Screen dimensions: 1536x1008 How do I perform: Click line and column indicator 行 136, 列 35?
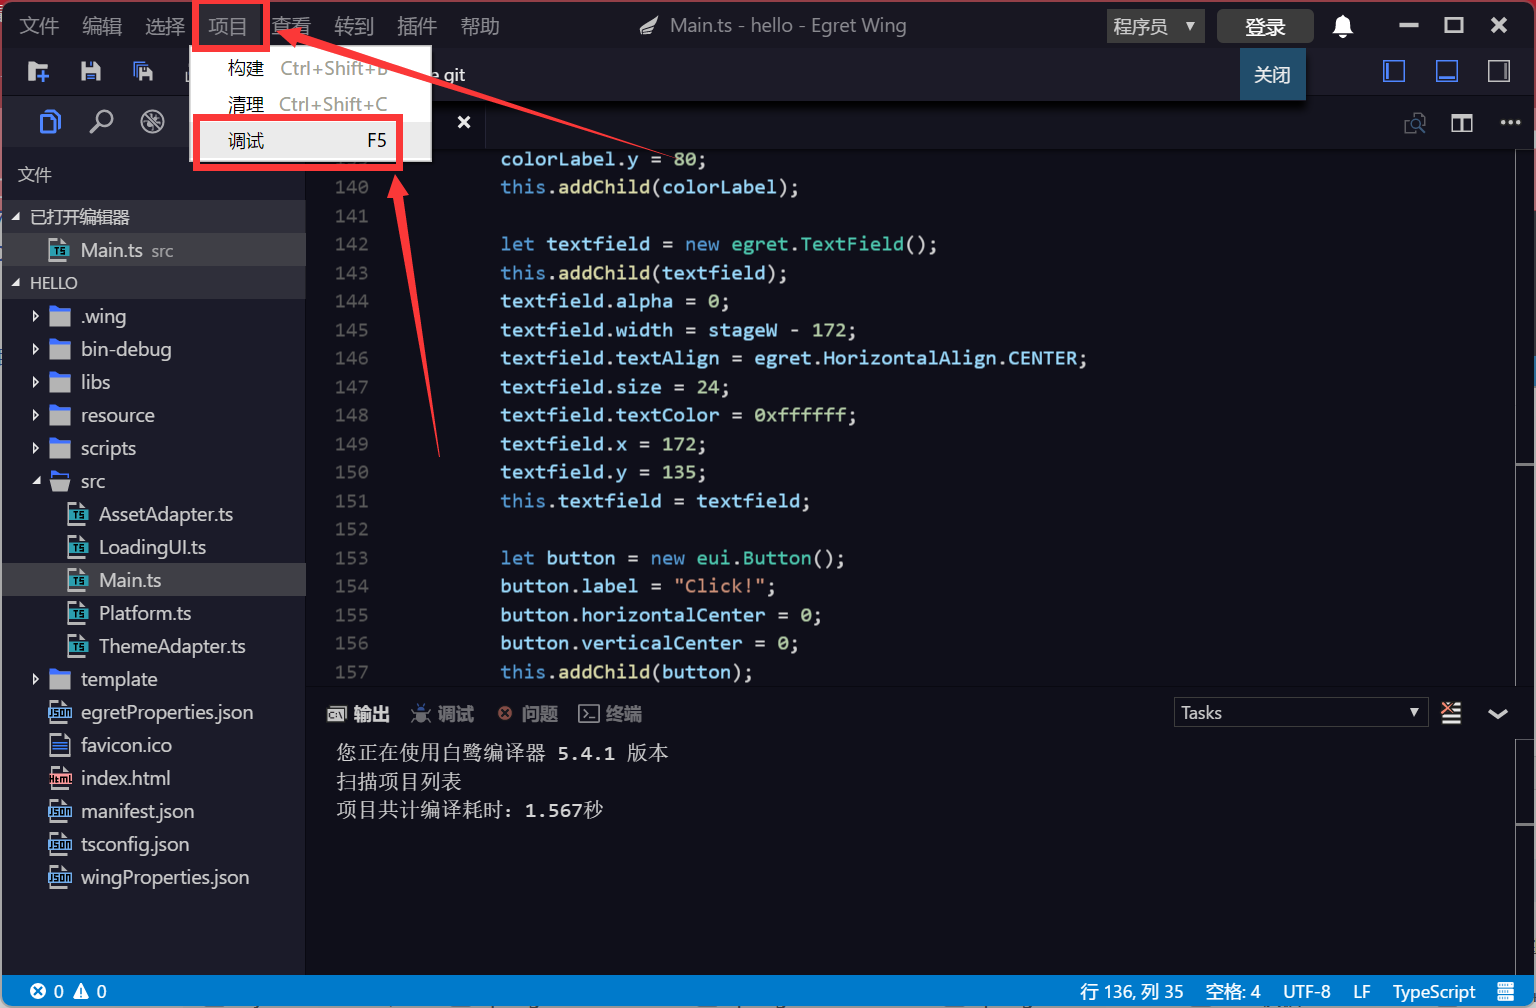1132,991
